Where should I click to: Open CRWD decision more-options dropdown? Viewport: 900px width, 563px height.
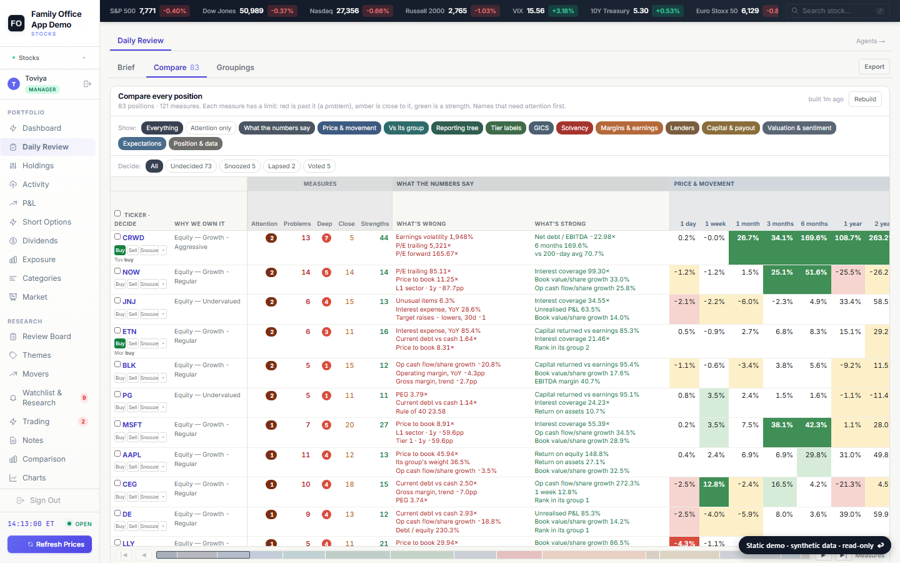coord(164,250)
